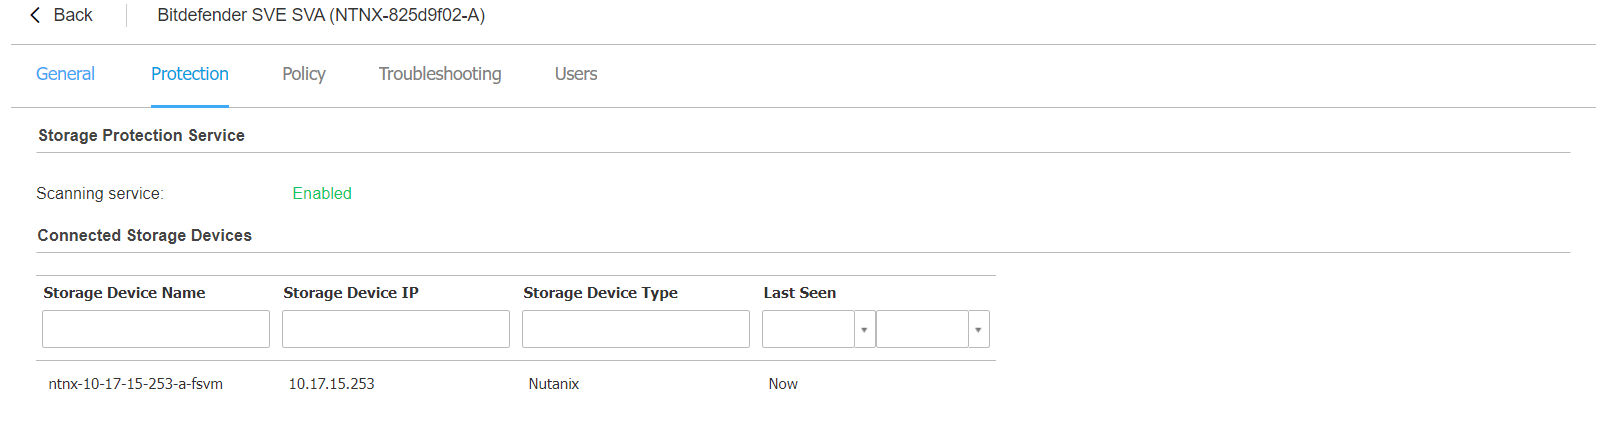Focus the Storage Device Name filter field

pyautogui.click(x=156, y=329)
